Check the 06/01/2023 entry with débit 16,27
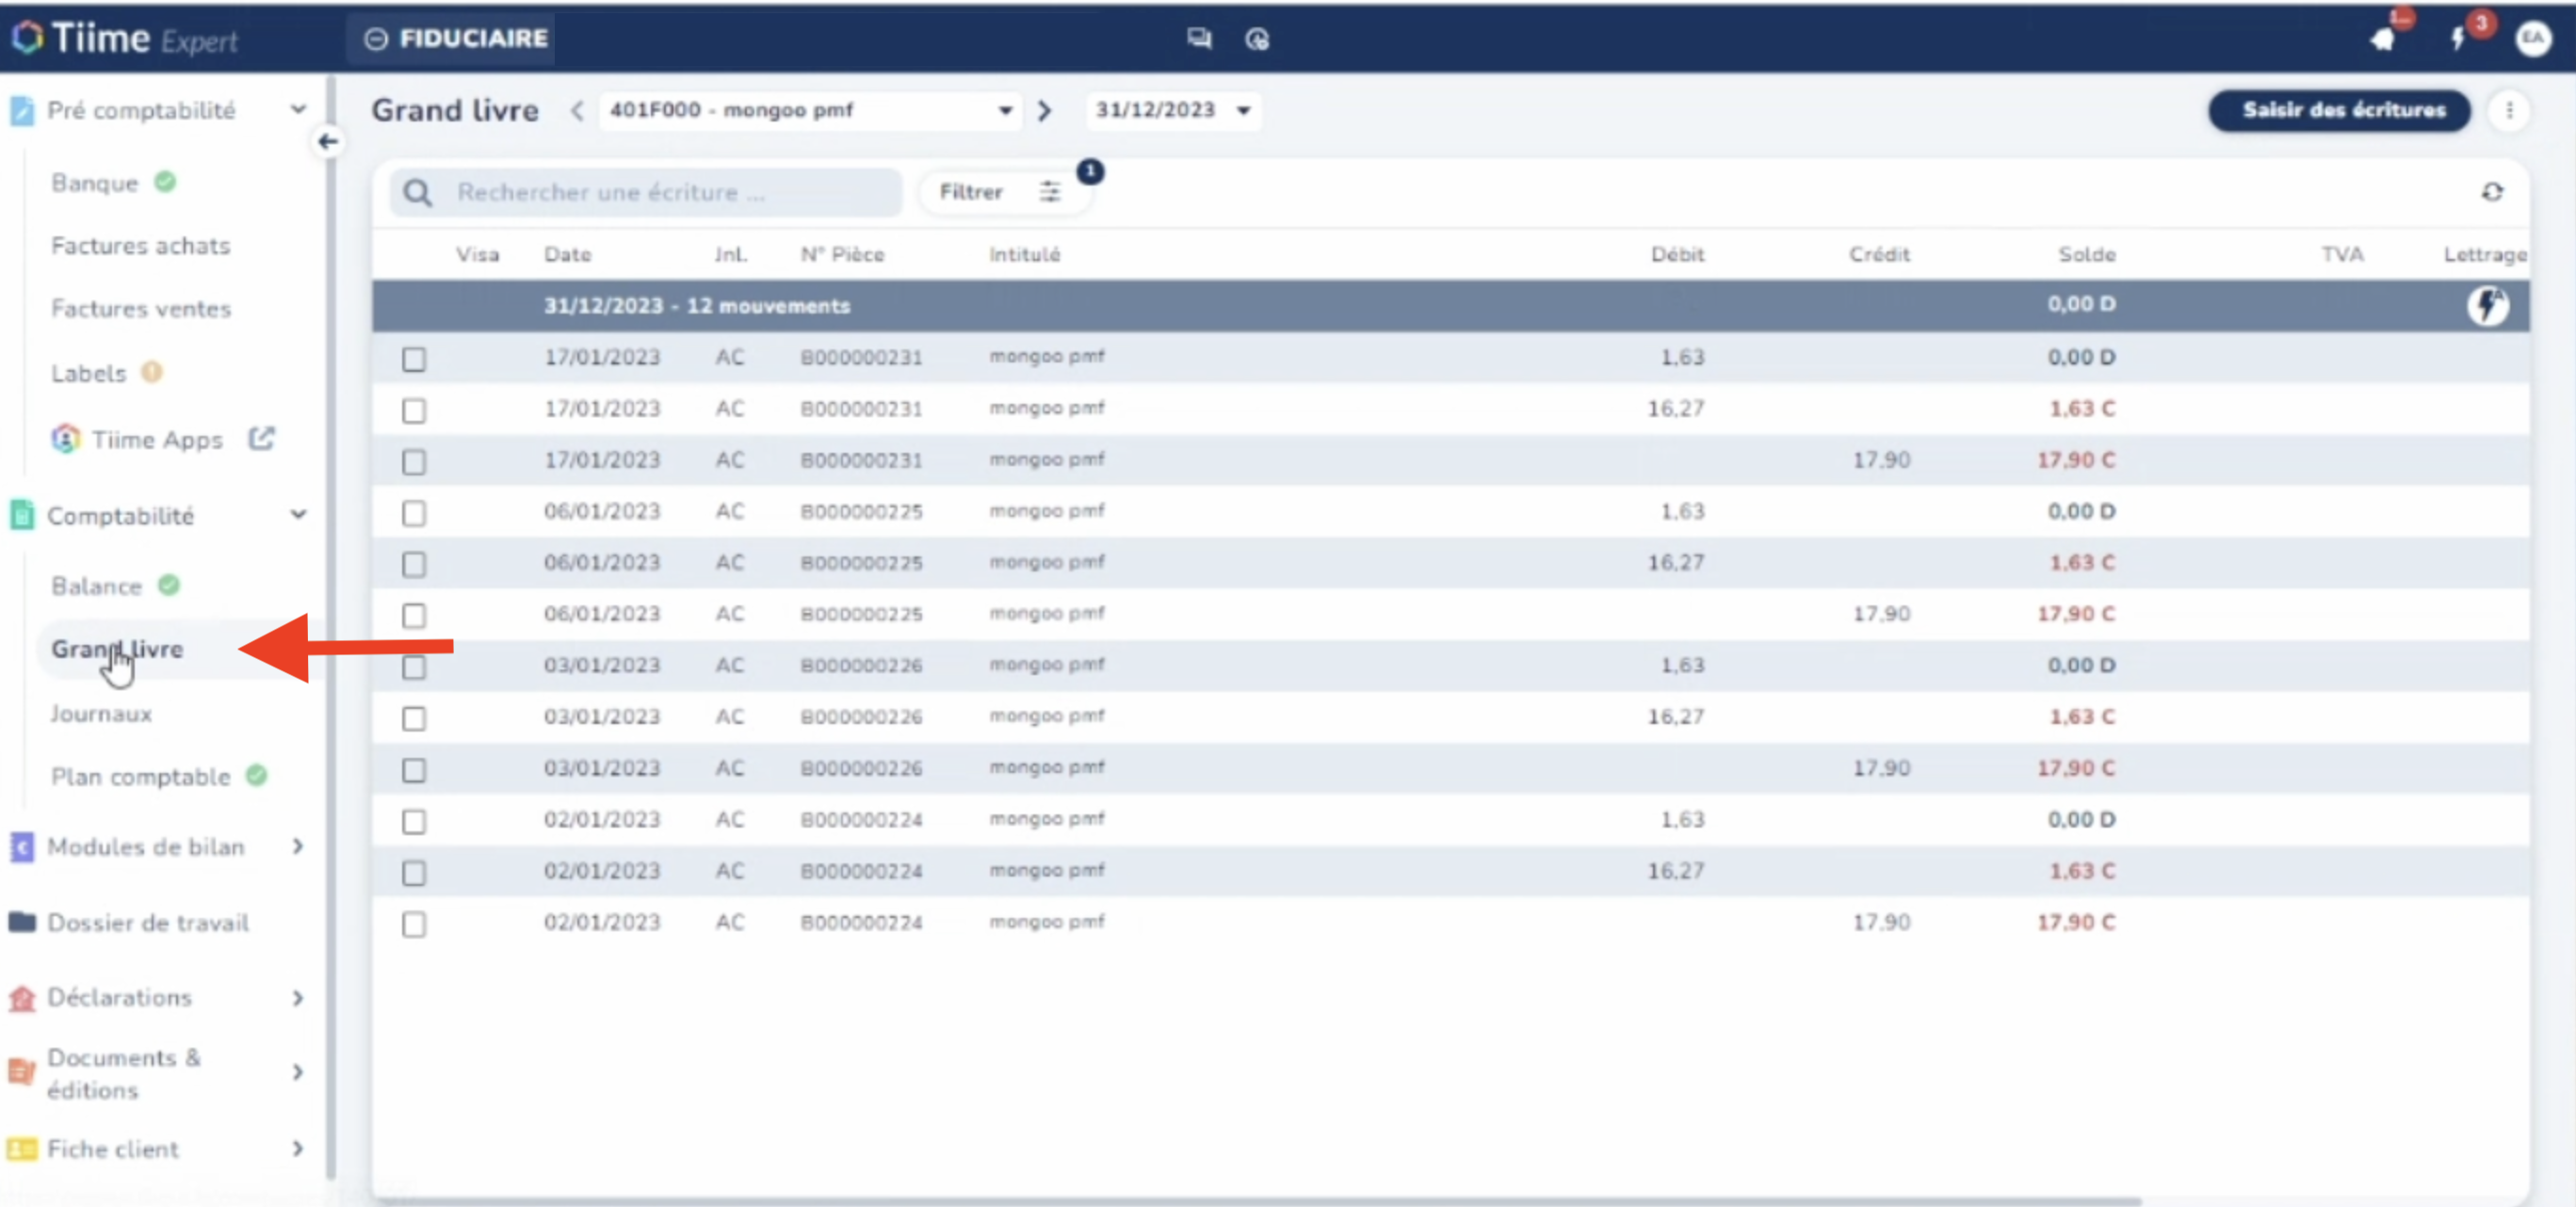Image resolution: width=2576 pixels, height=1207 pixels. tap(414, 564)
